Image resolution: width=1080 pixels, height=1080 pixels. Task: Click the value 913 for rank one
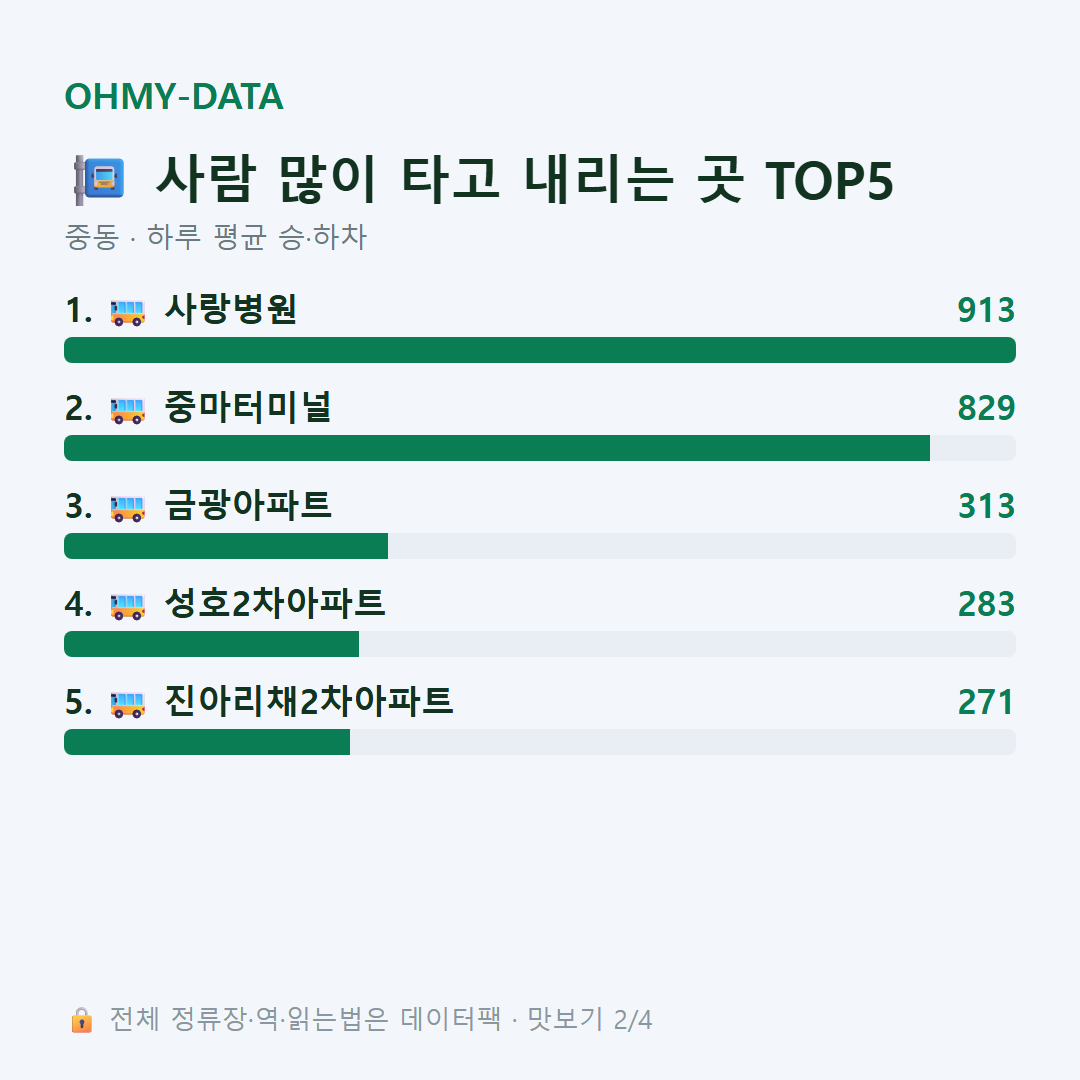986,310
